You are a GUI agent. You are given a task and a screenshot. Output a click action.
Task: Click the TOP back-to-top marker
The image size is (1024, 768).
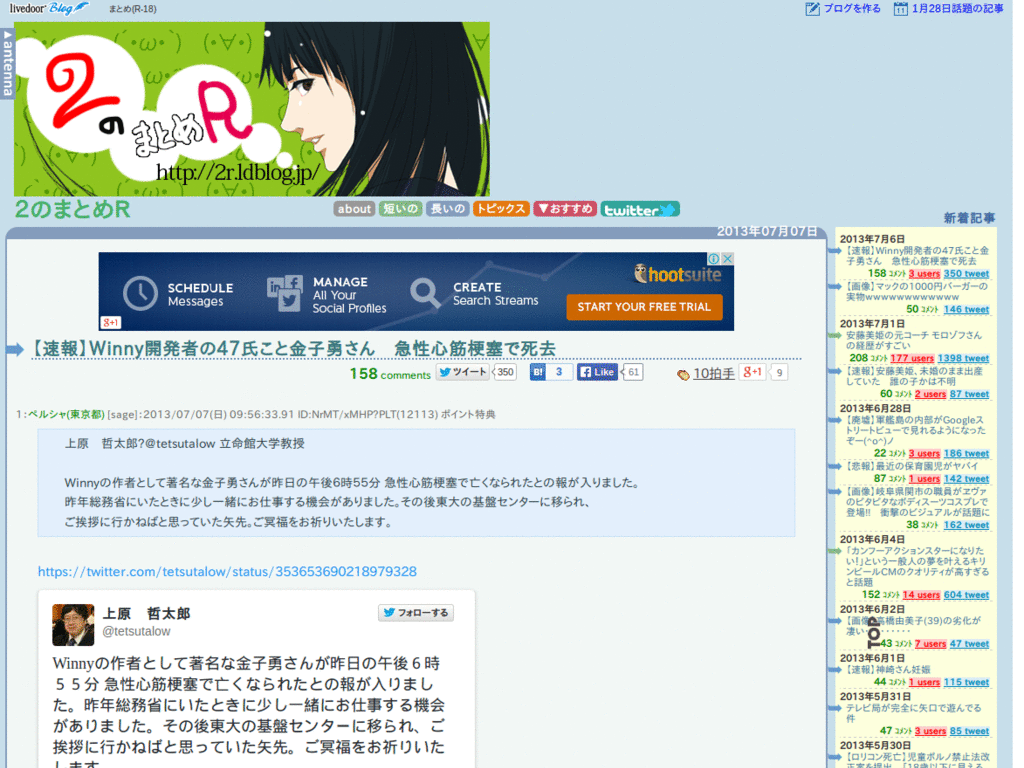pyautogui.click(x=874, y=632)
